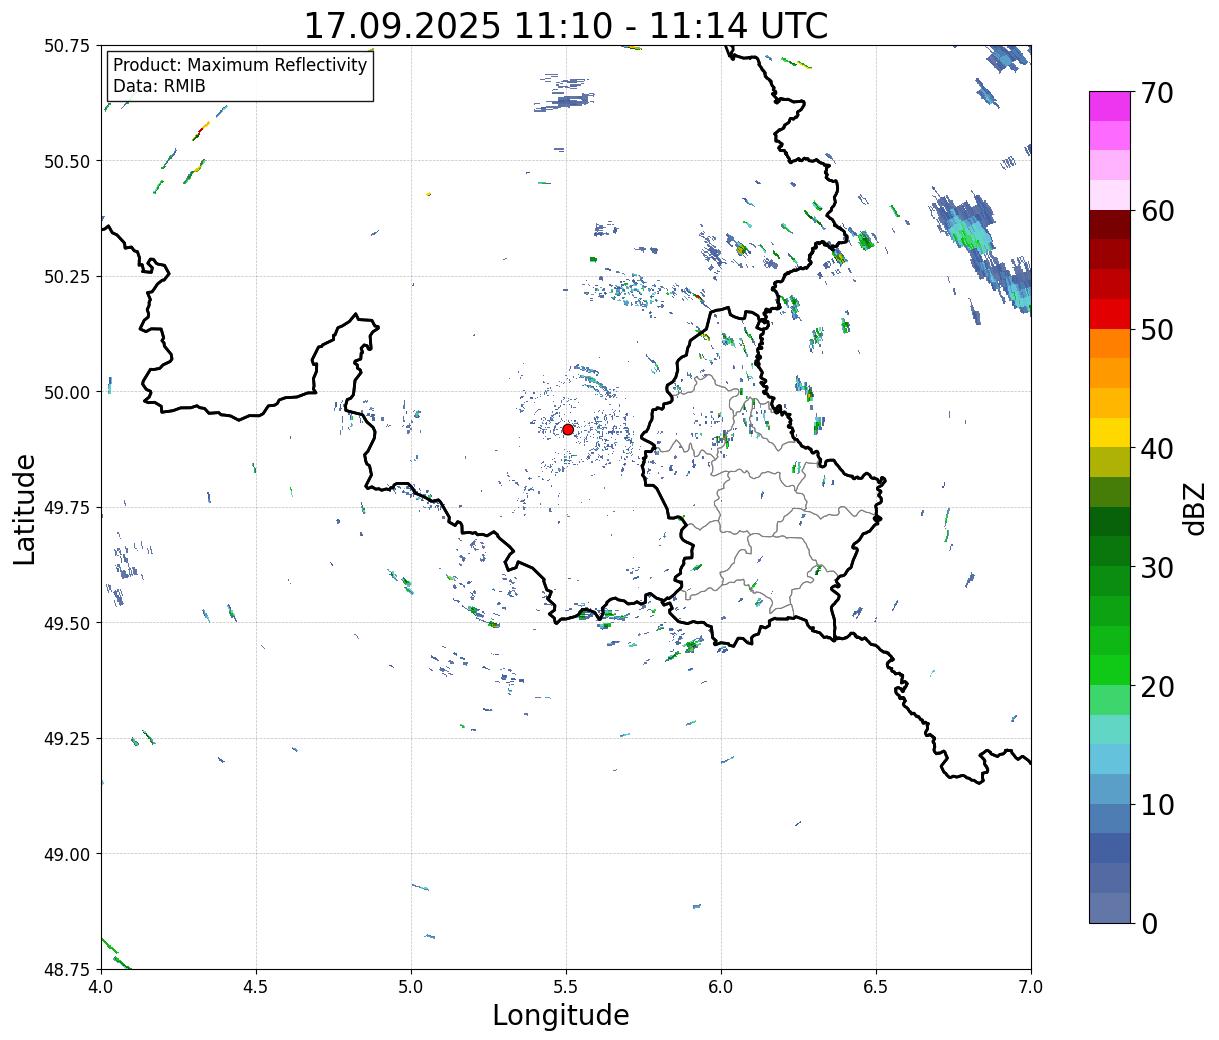
Task: Click the colorbar tick label 30
Action: tap(1156, 567)
